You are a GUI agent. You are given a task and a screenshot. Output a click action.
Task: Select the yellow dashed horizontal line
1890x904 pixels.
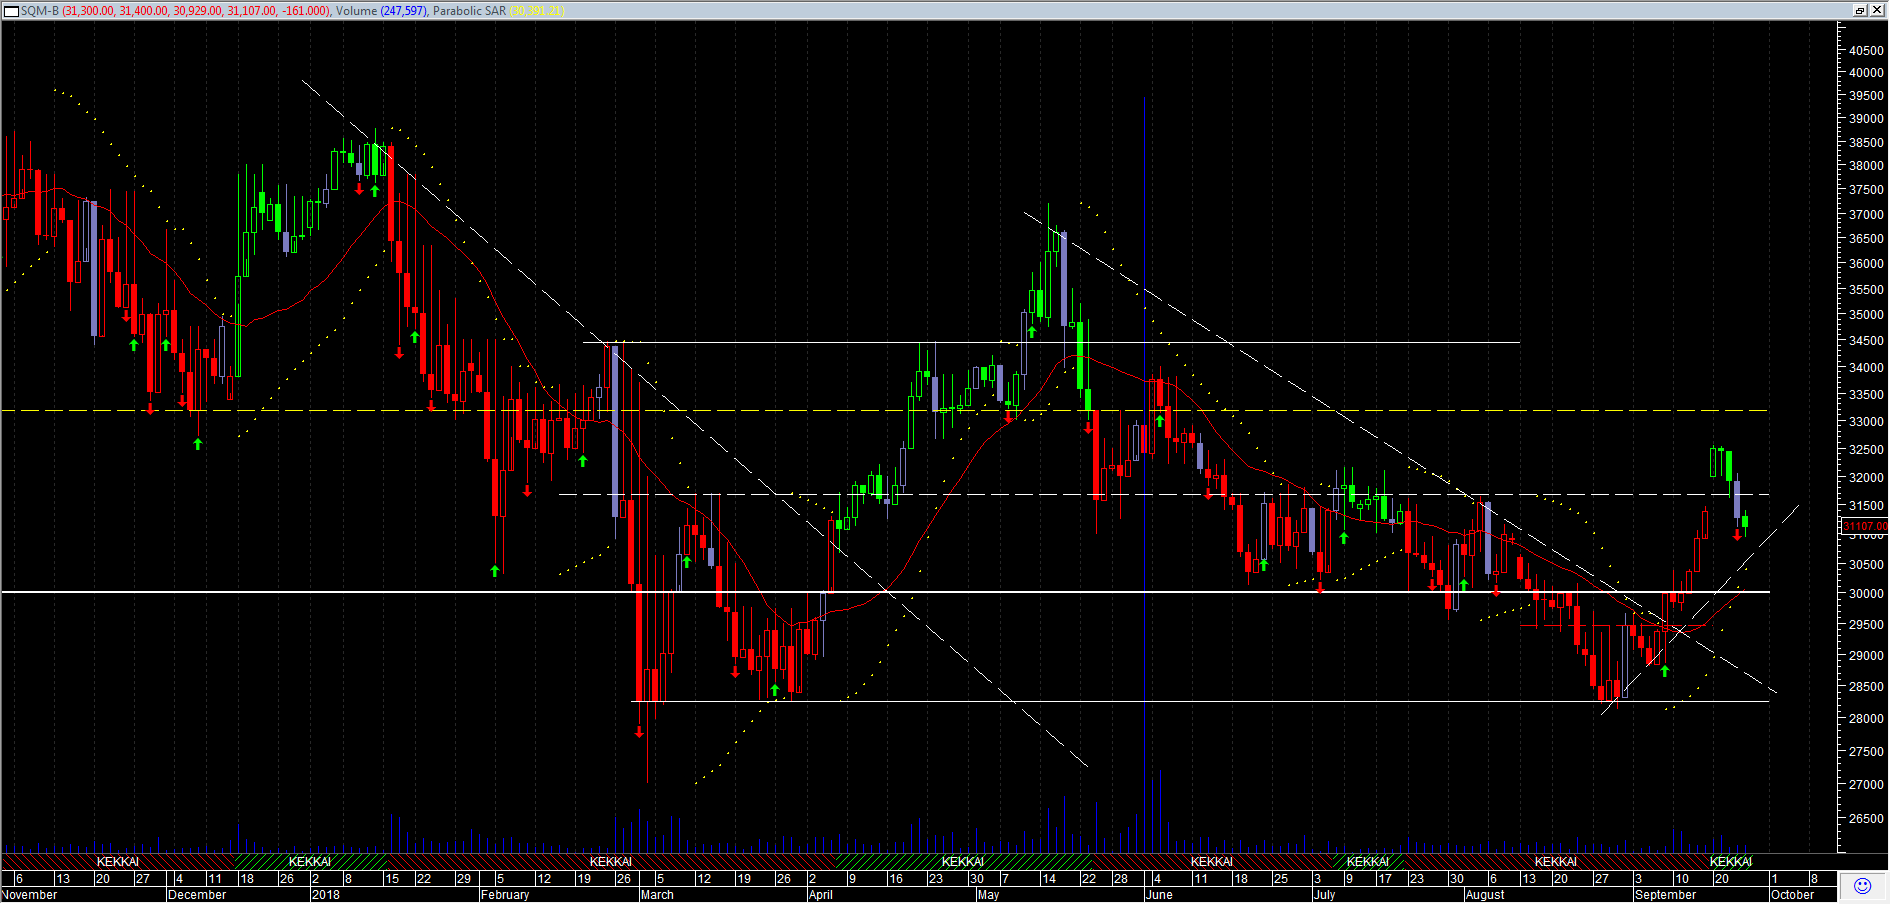(884, 410)
